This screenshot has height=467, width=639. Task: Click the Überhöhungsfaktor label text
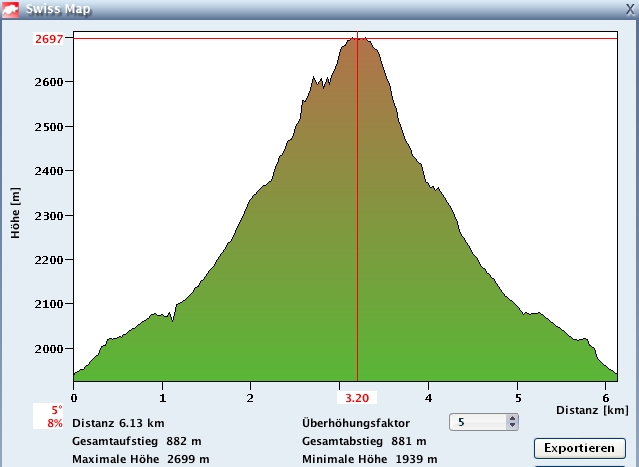pos(355,423)
